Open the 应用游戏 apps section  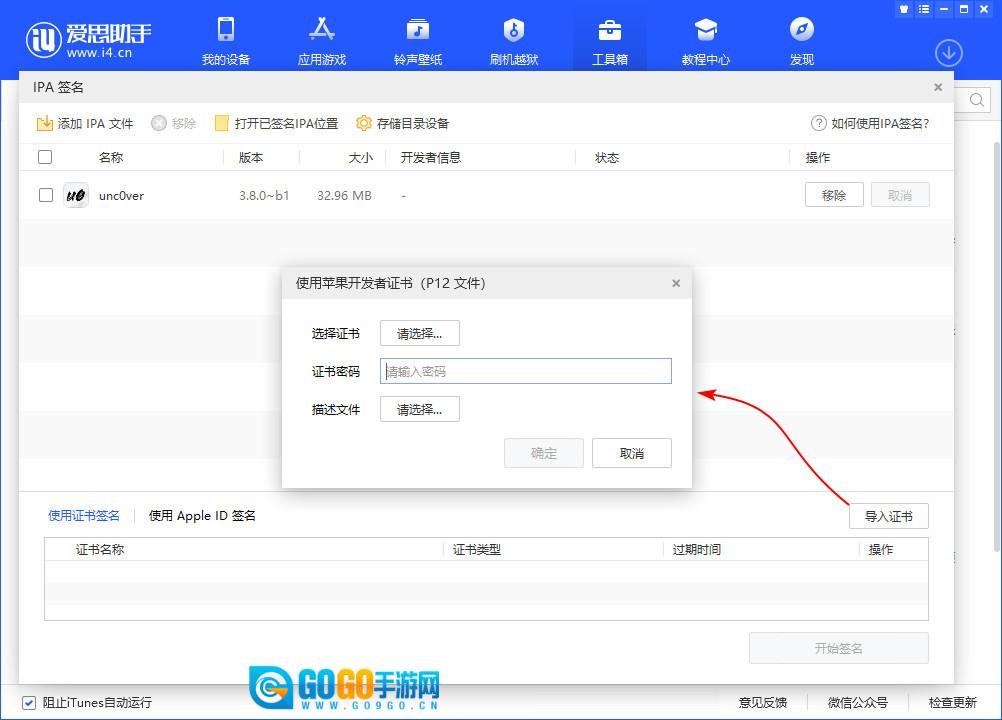pyautogui.click(x=322, y=30)
